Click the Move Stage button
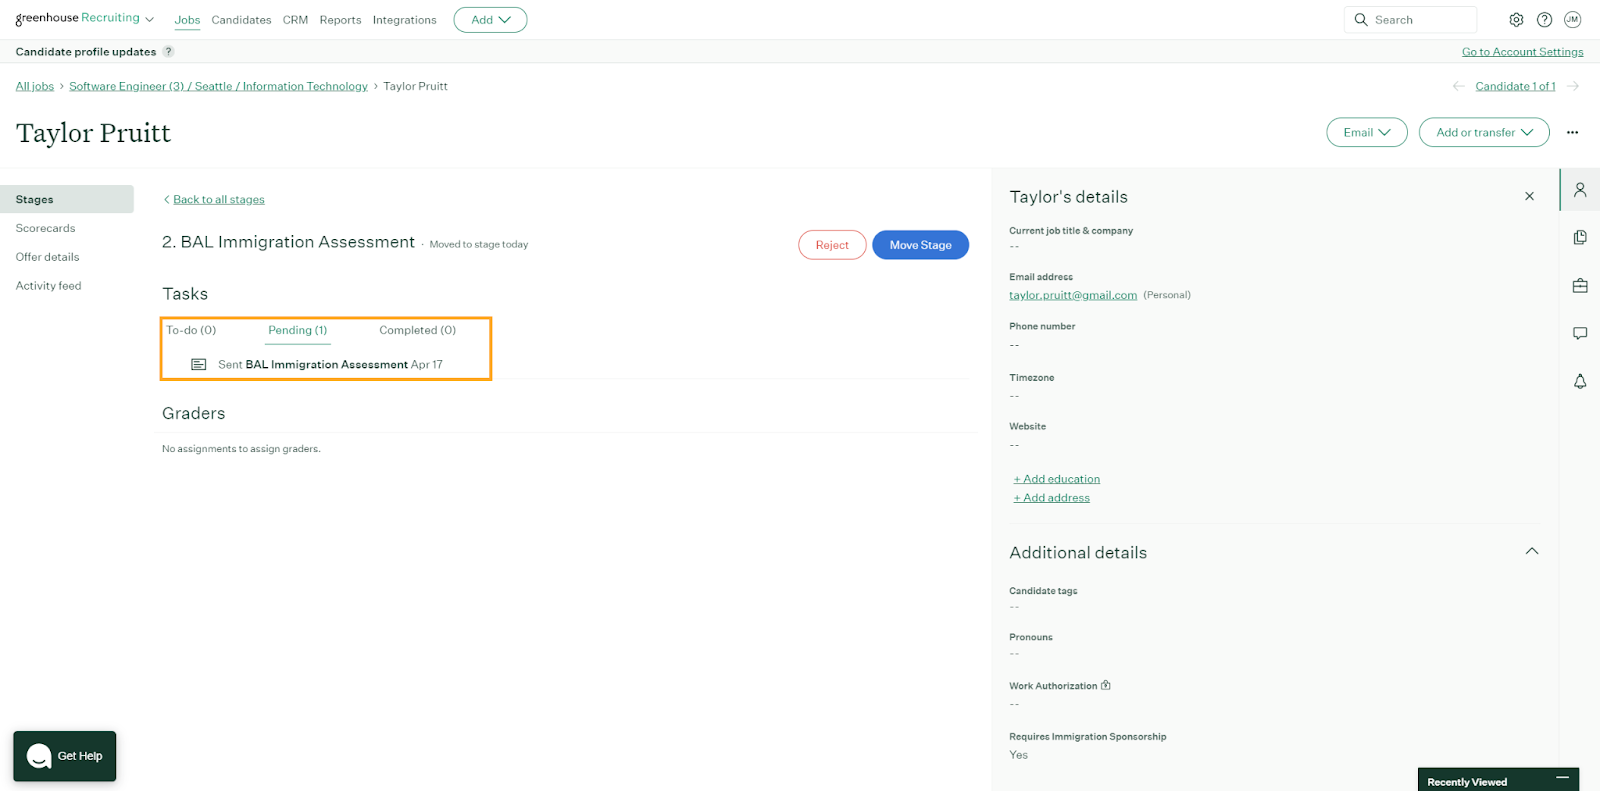Image resolution: width=1600 pixels, height=791 pixels. click(x=920, y=245)
